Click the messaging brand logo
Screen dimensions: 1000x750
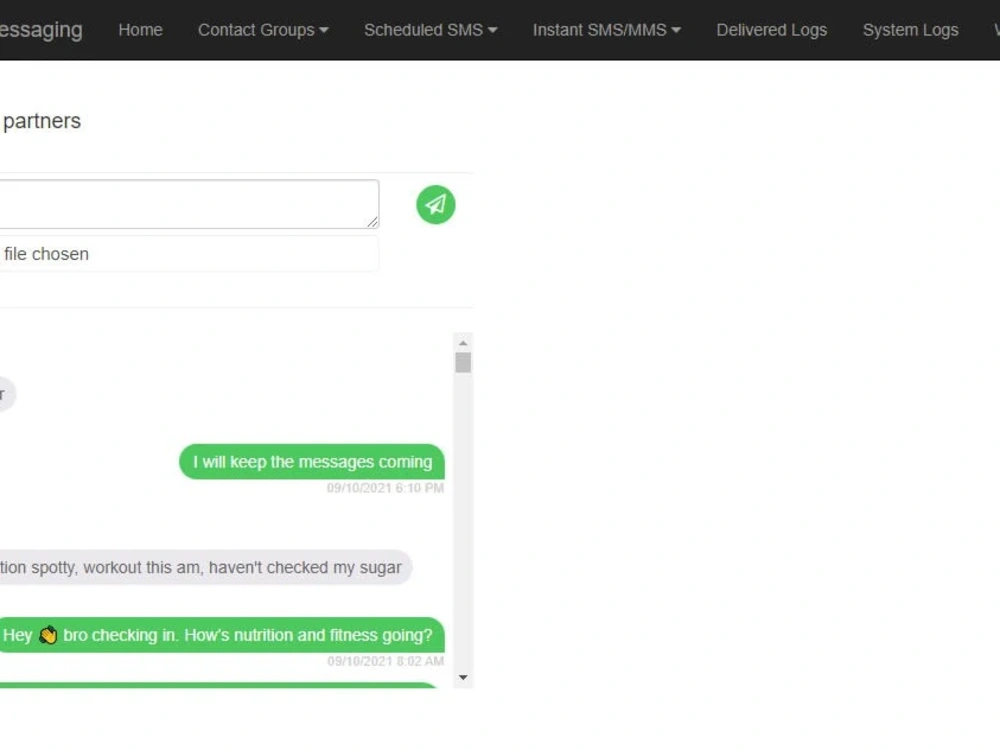coord(42,30)
